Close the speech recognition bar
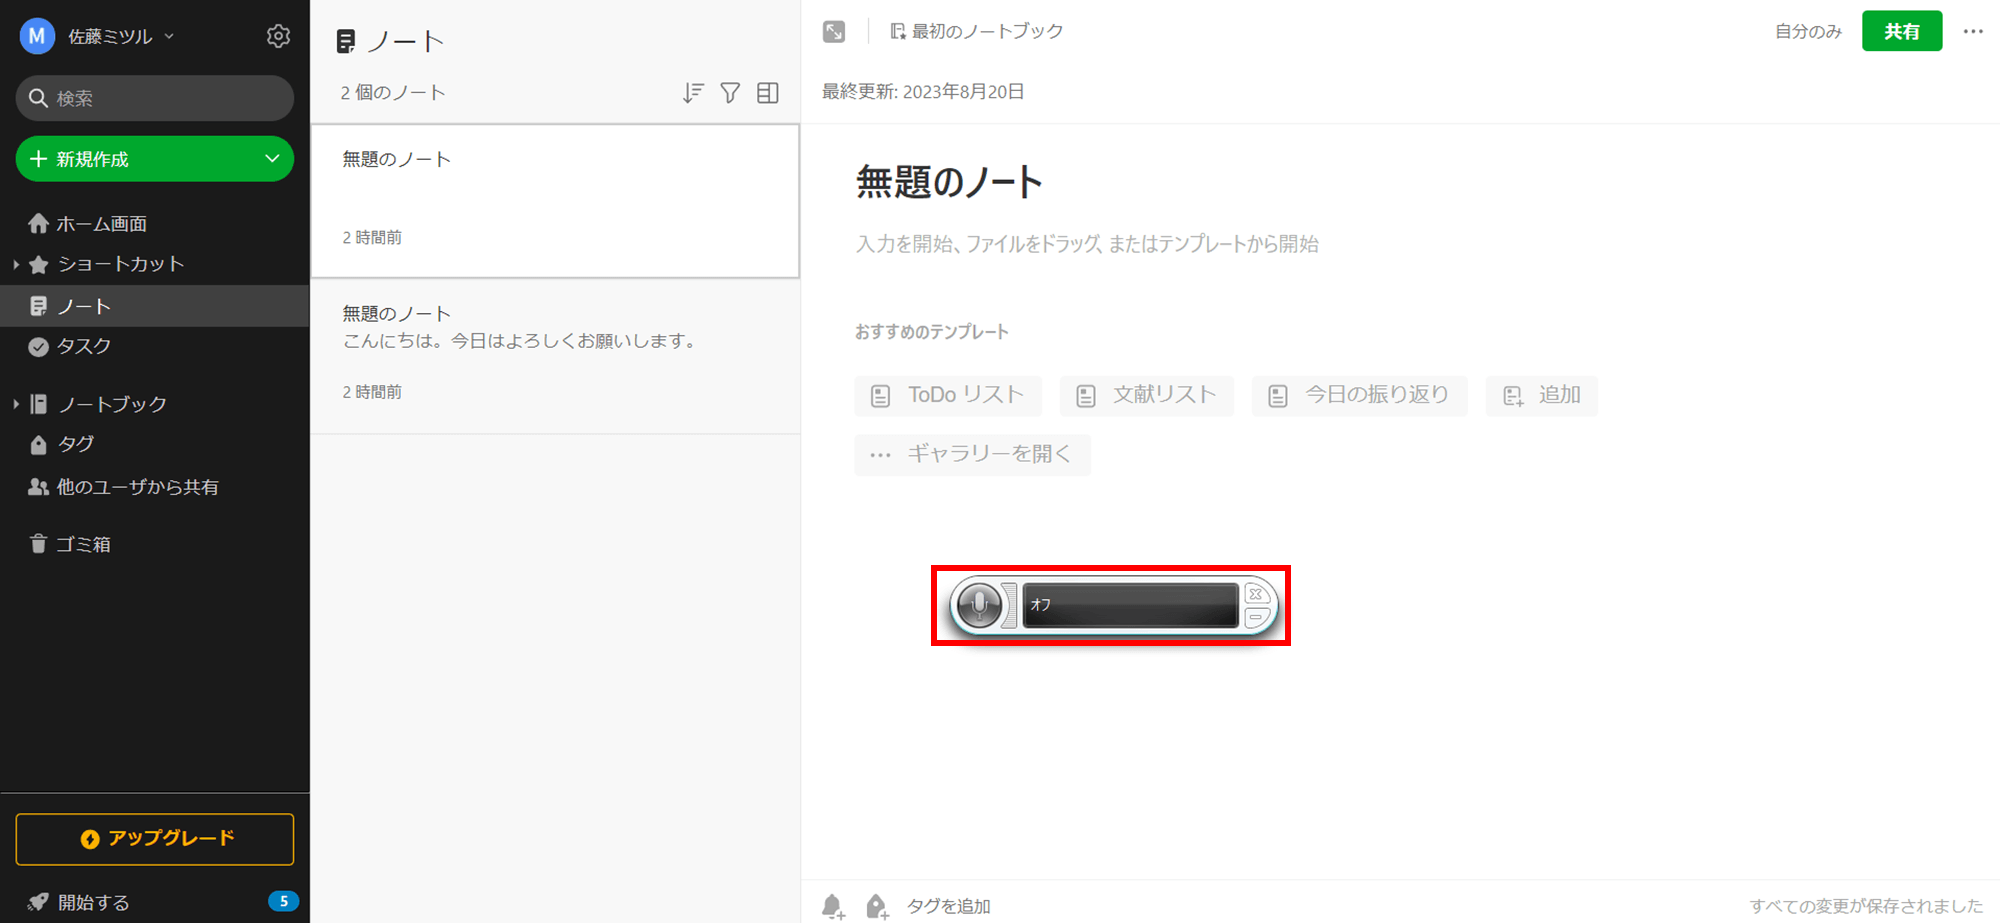The width and height of the screenshot is (2000, 923). [x=1256, y=594]
